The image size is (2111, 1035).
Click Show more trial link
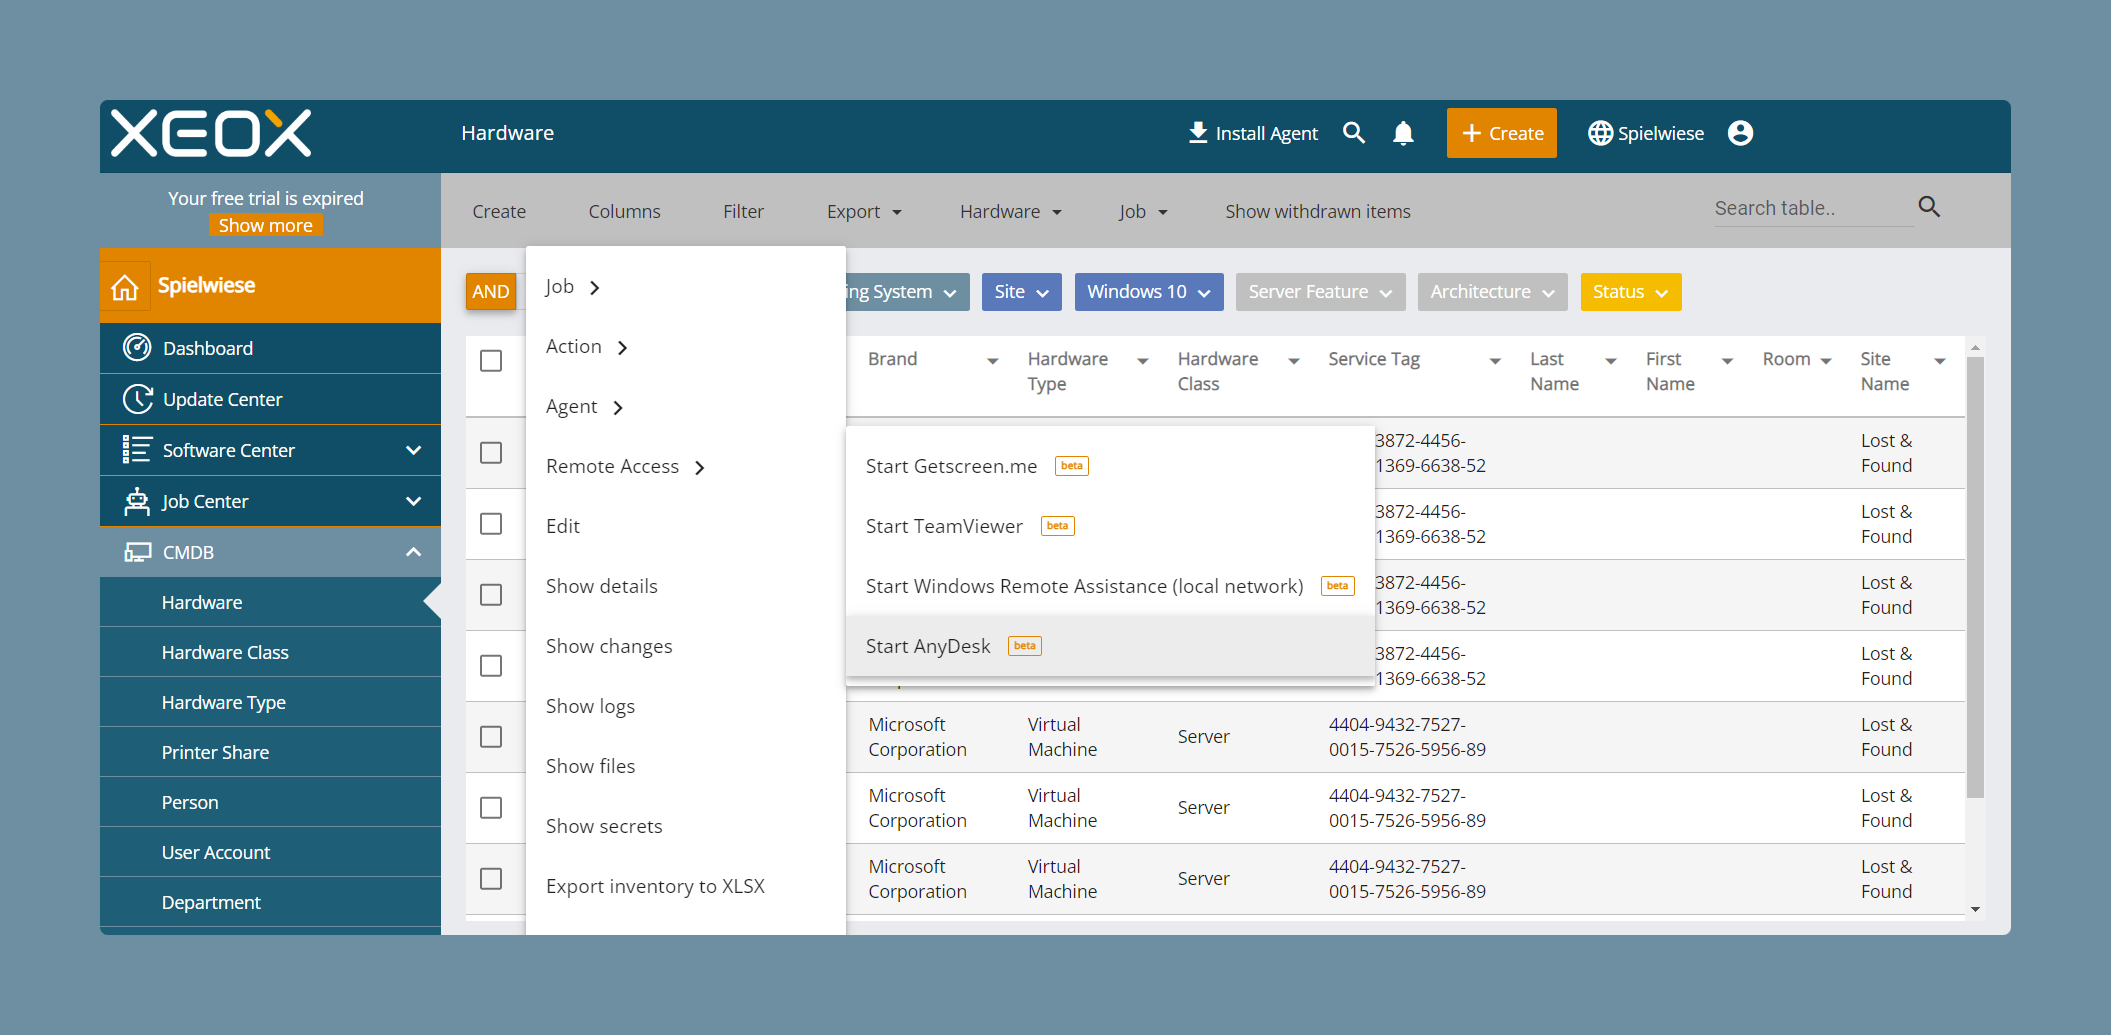coord(266,226)
